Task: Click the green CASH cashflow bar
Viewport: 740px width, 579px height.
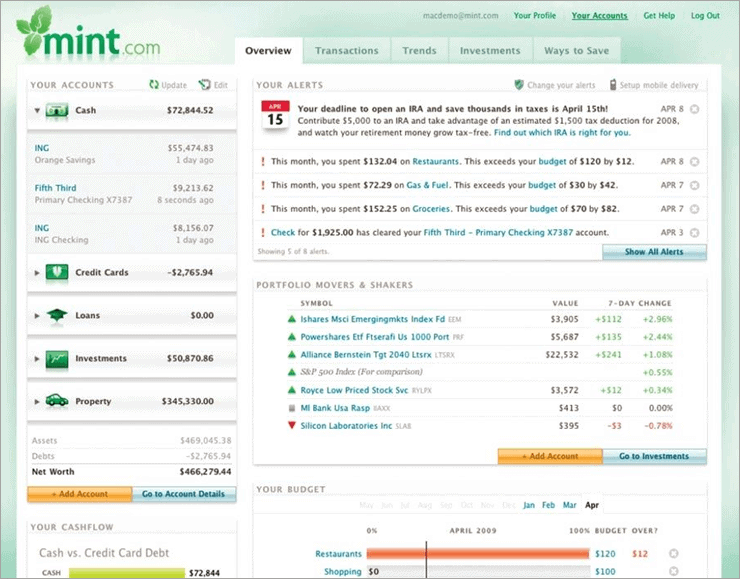Action: tap(127, 573)
